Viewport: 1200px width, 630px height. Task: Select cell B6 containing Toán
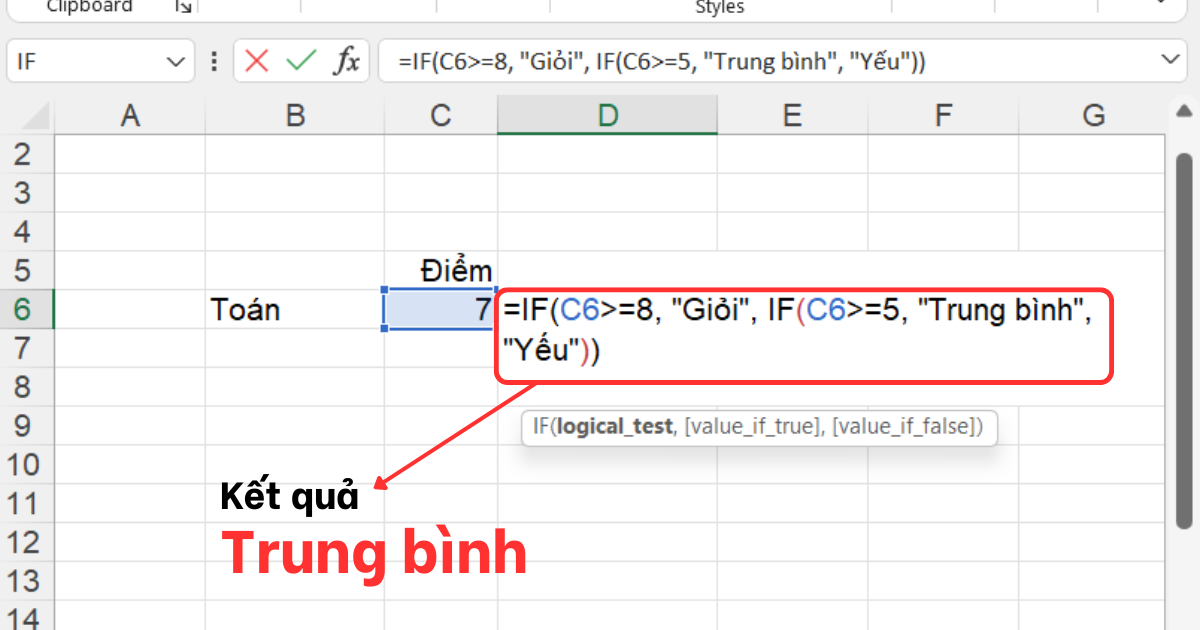coord(294,310)
